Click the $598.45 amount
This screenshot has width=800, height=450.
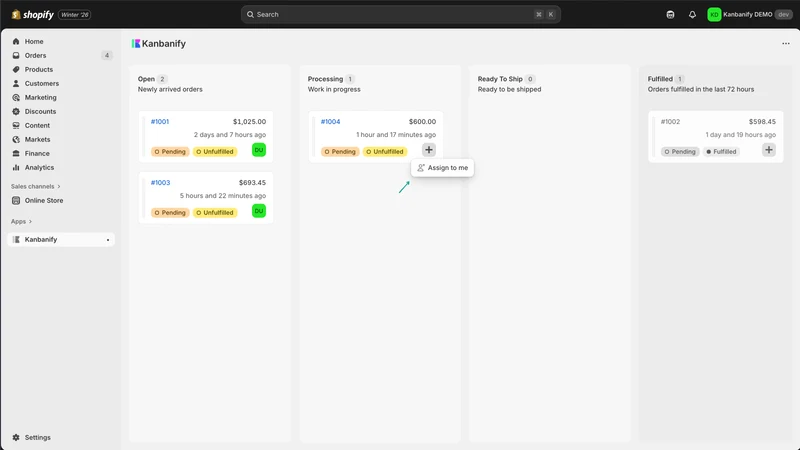(762, 121)
